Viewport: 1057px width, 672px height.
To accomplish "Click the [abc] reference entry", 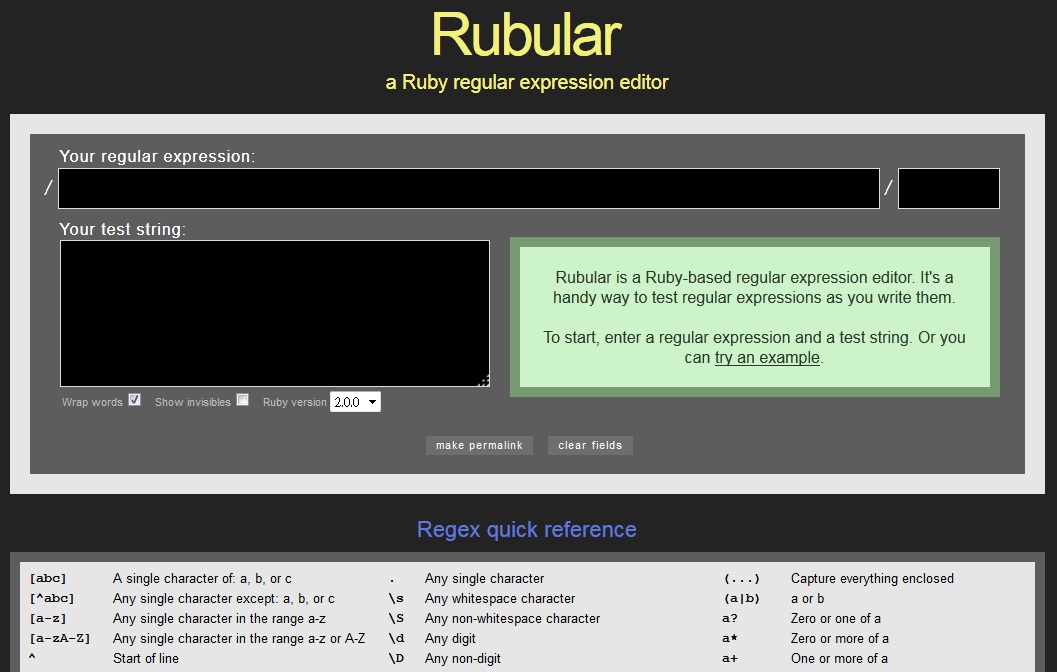I will point(48,579).
